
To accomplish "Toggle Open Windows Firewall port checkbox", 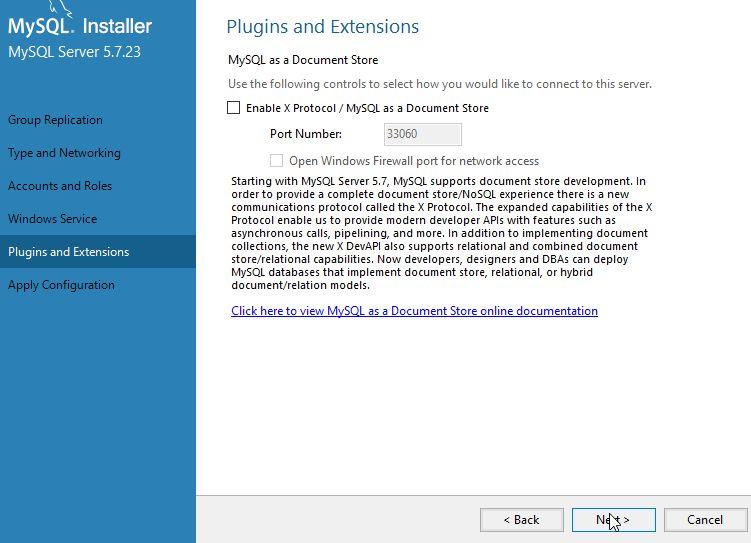I will [276, 160].
